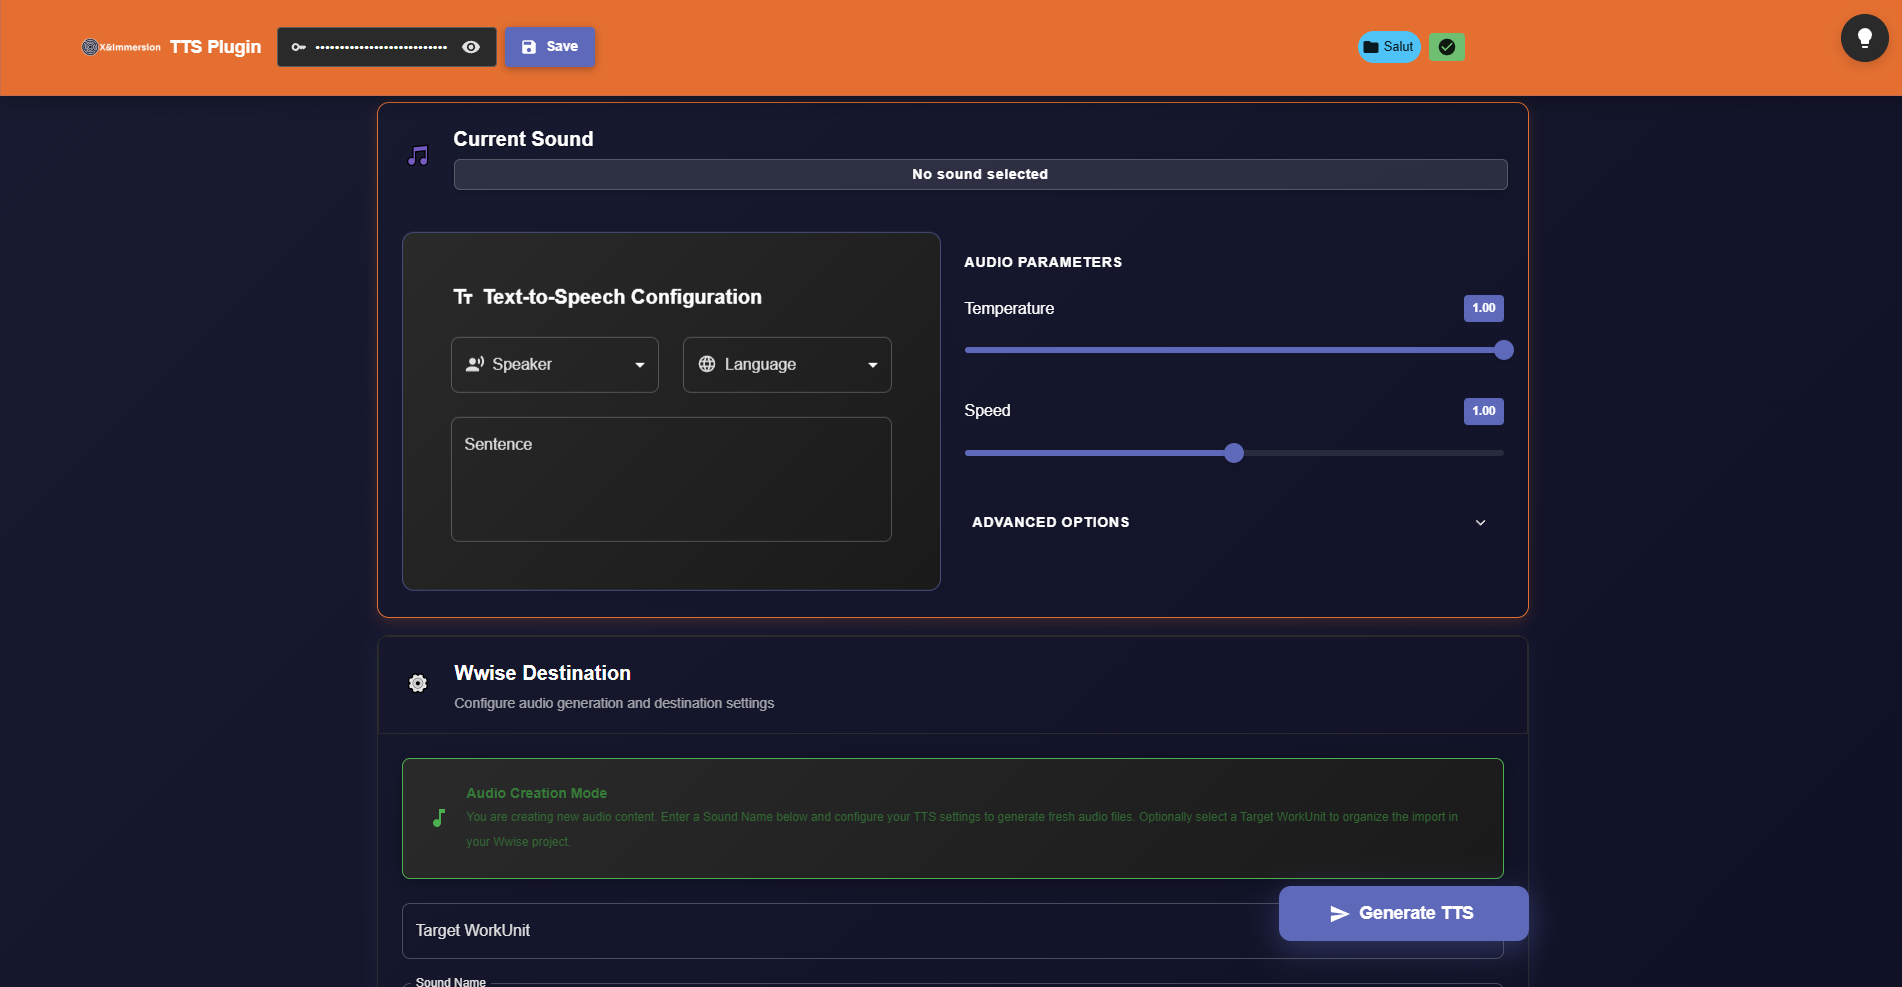Click the speaker voice icon in Speaker field

[x=475, y=364]
